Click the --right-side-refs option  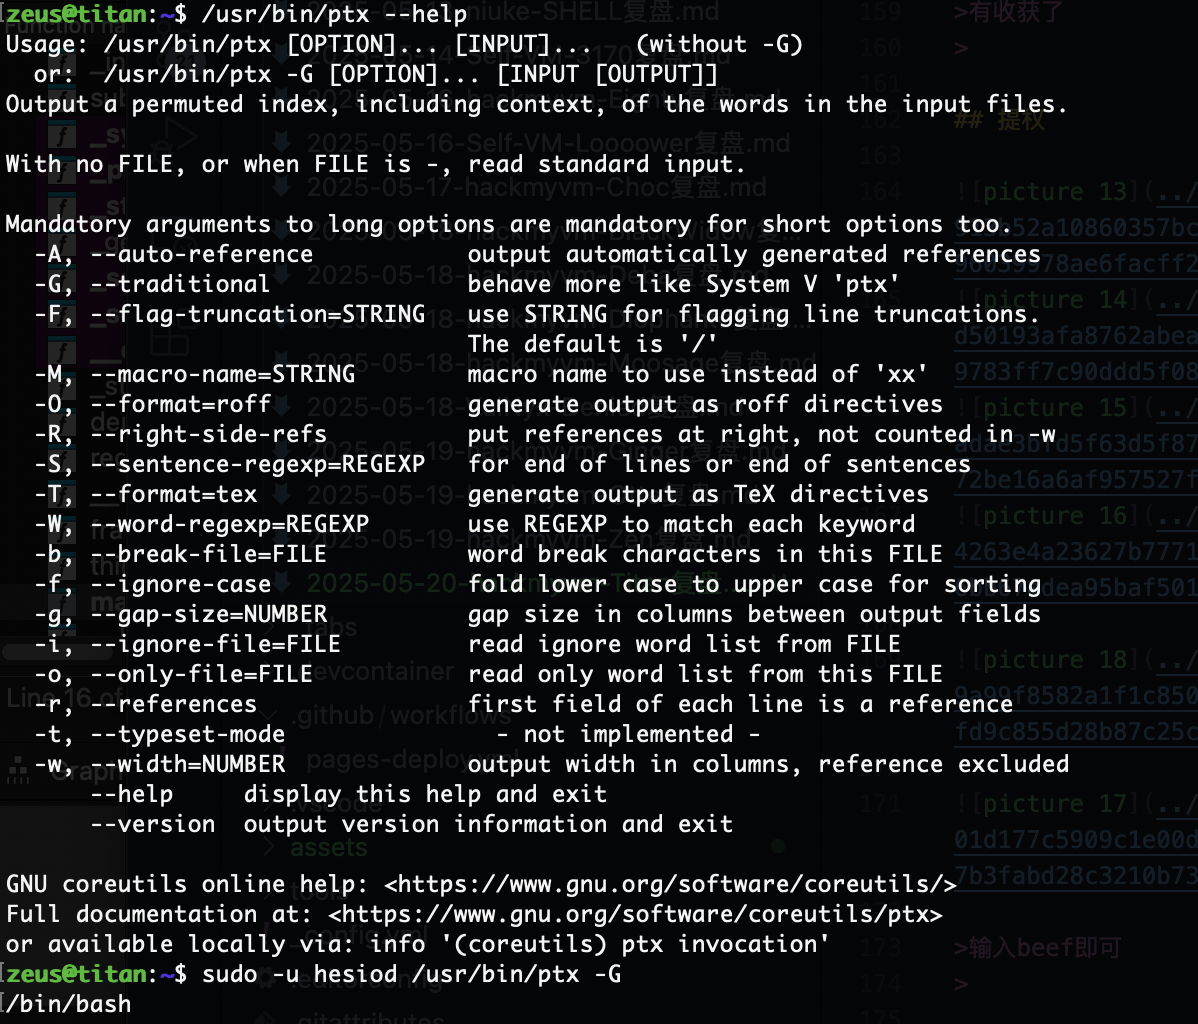(209, 434)
